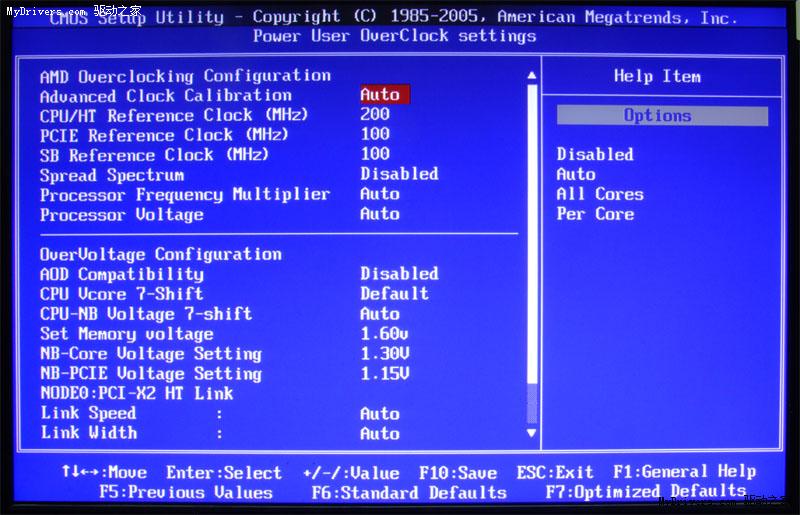800x515 pixels.
Task: Click the CPU/HT Reference Clock value 200
Action: coord(375,114)
